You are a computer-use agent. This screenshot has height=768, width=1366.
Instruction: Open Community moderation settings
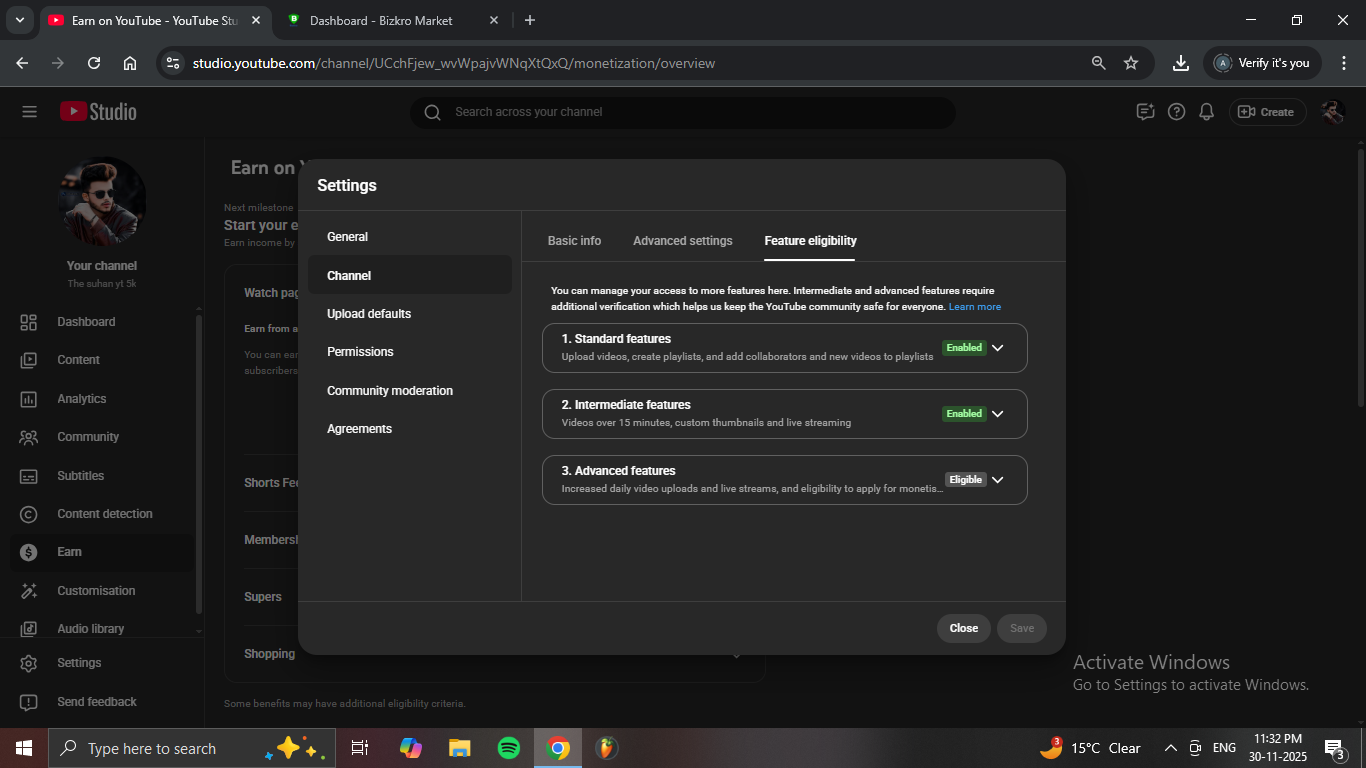[x=390, y=391]
